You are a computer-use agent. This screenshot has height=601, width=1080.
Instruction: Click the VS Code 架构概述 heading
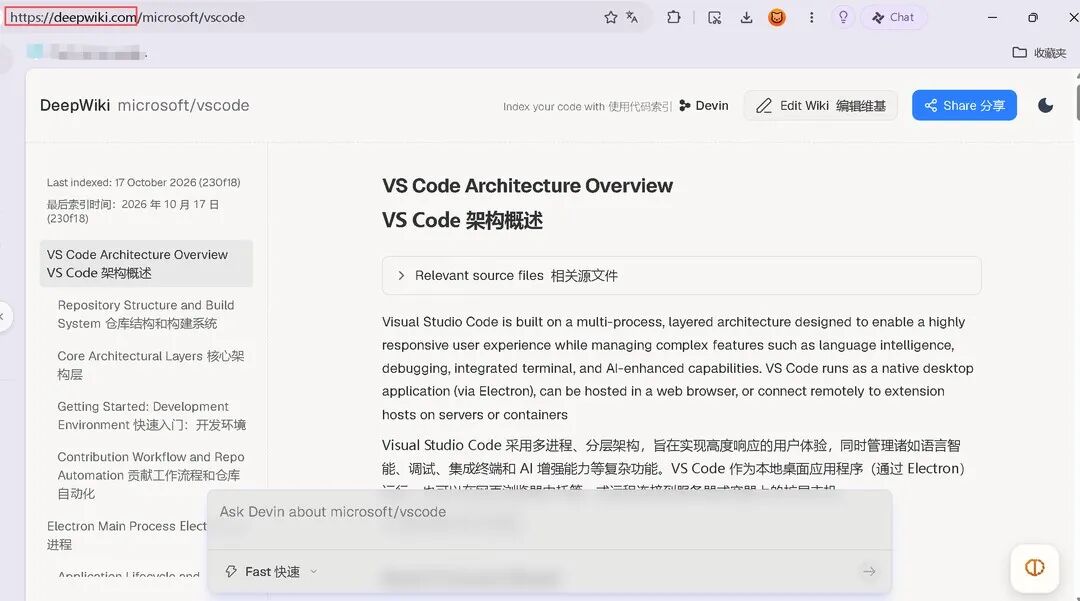click(x=462, y=220)
